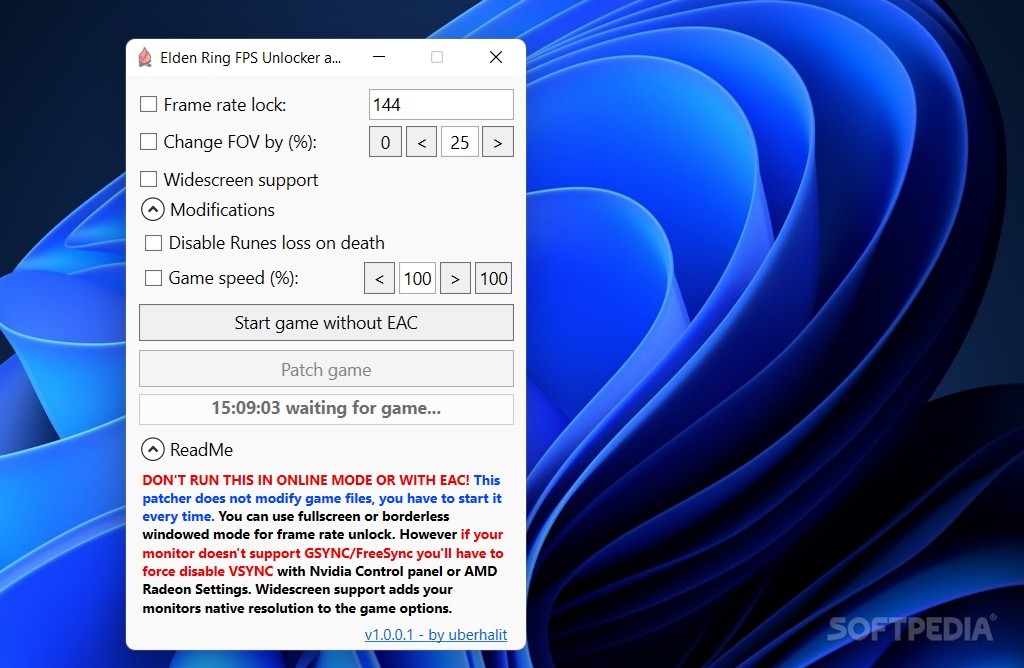This screenshot has width=1024, height=668.
Task: Check Disable Runes loss on death
Action: [153, 243]
